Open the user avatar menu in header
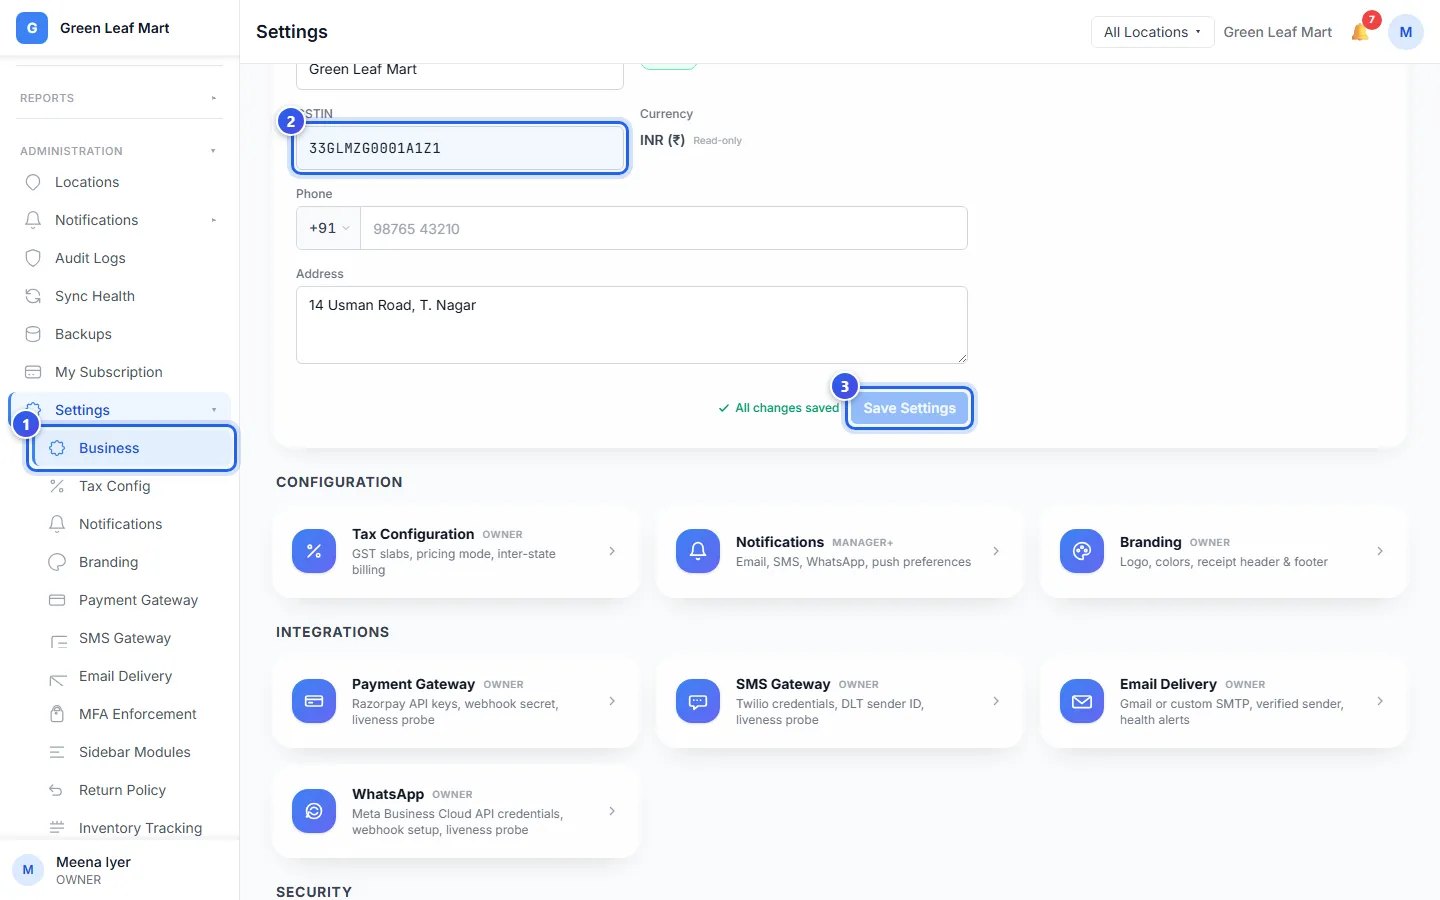Image resolution: width=1440 pixels, height=900 pixels. [1406, 32]
